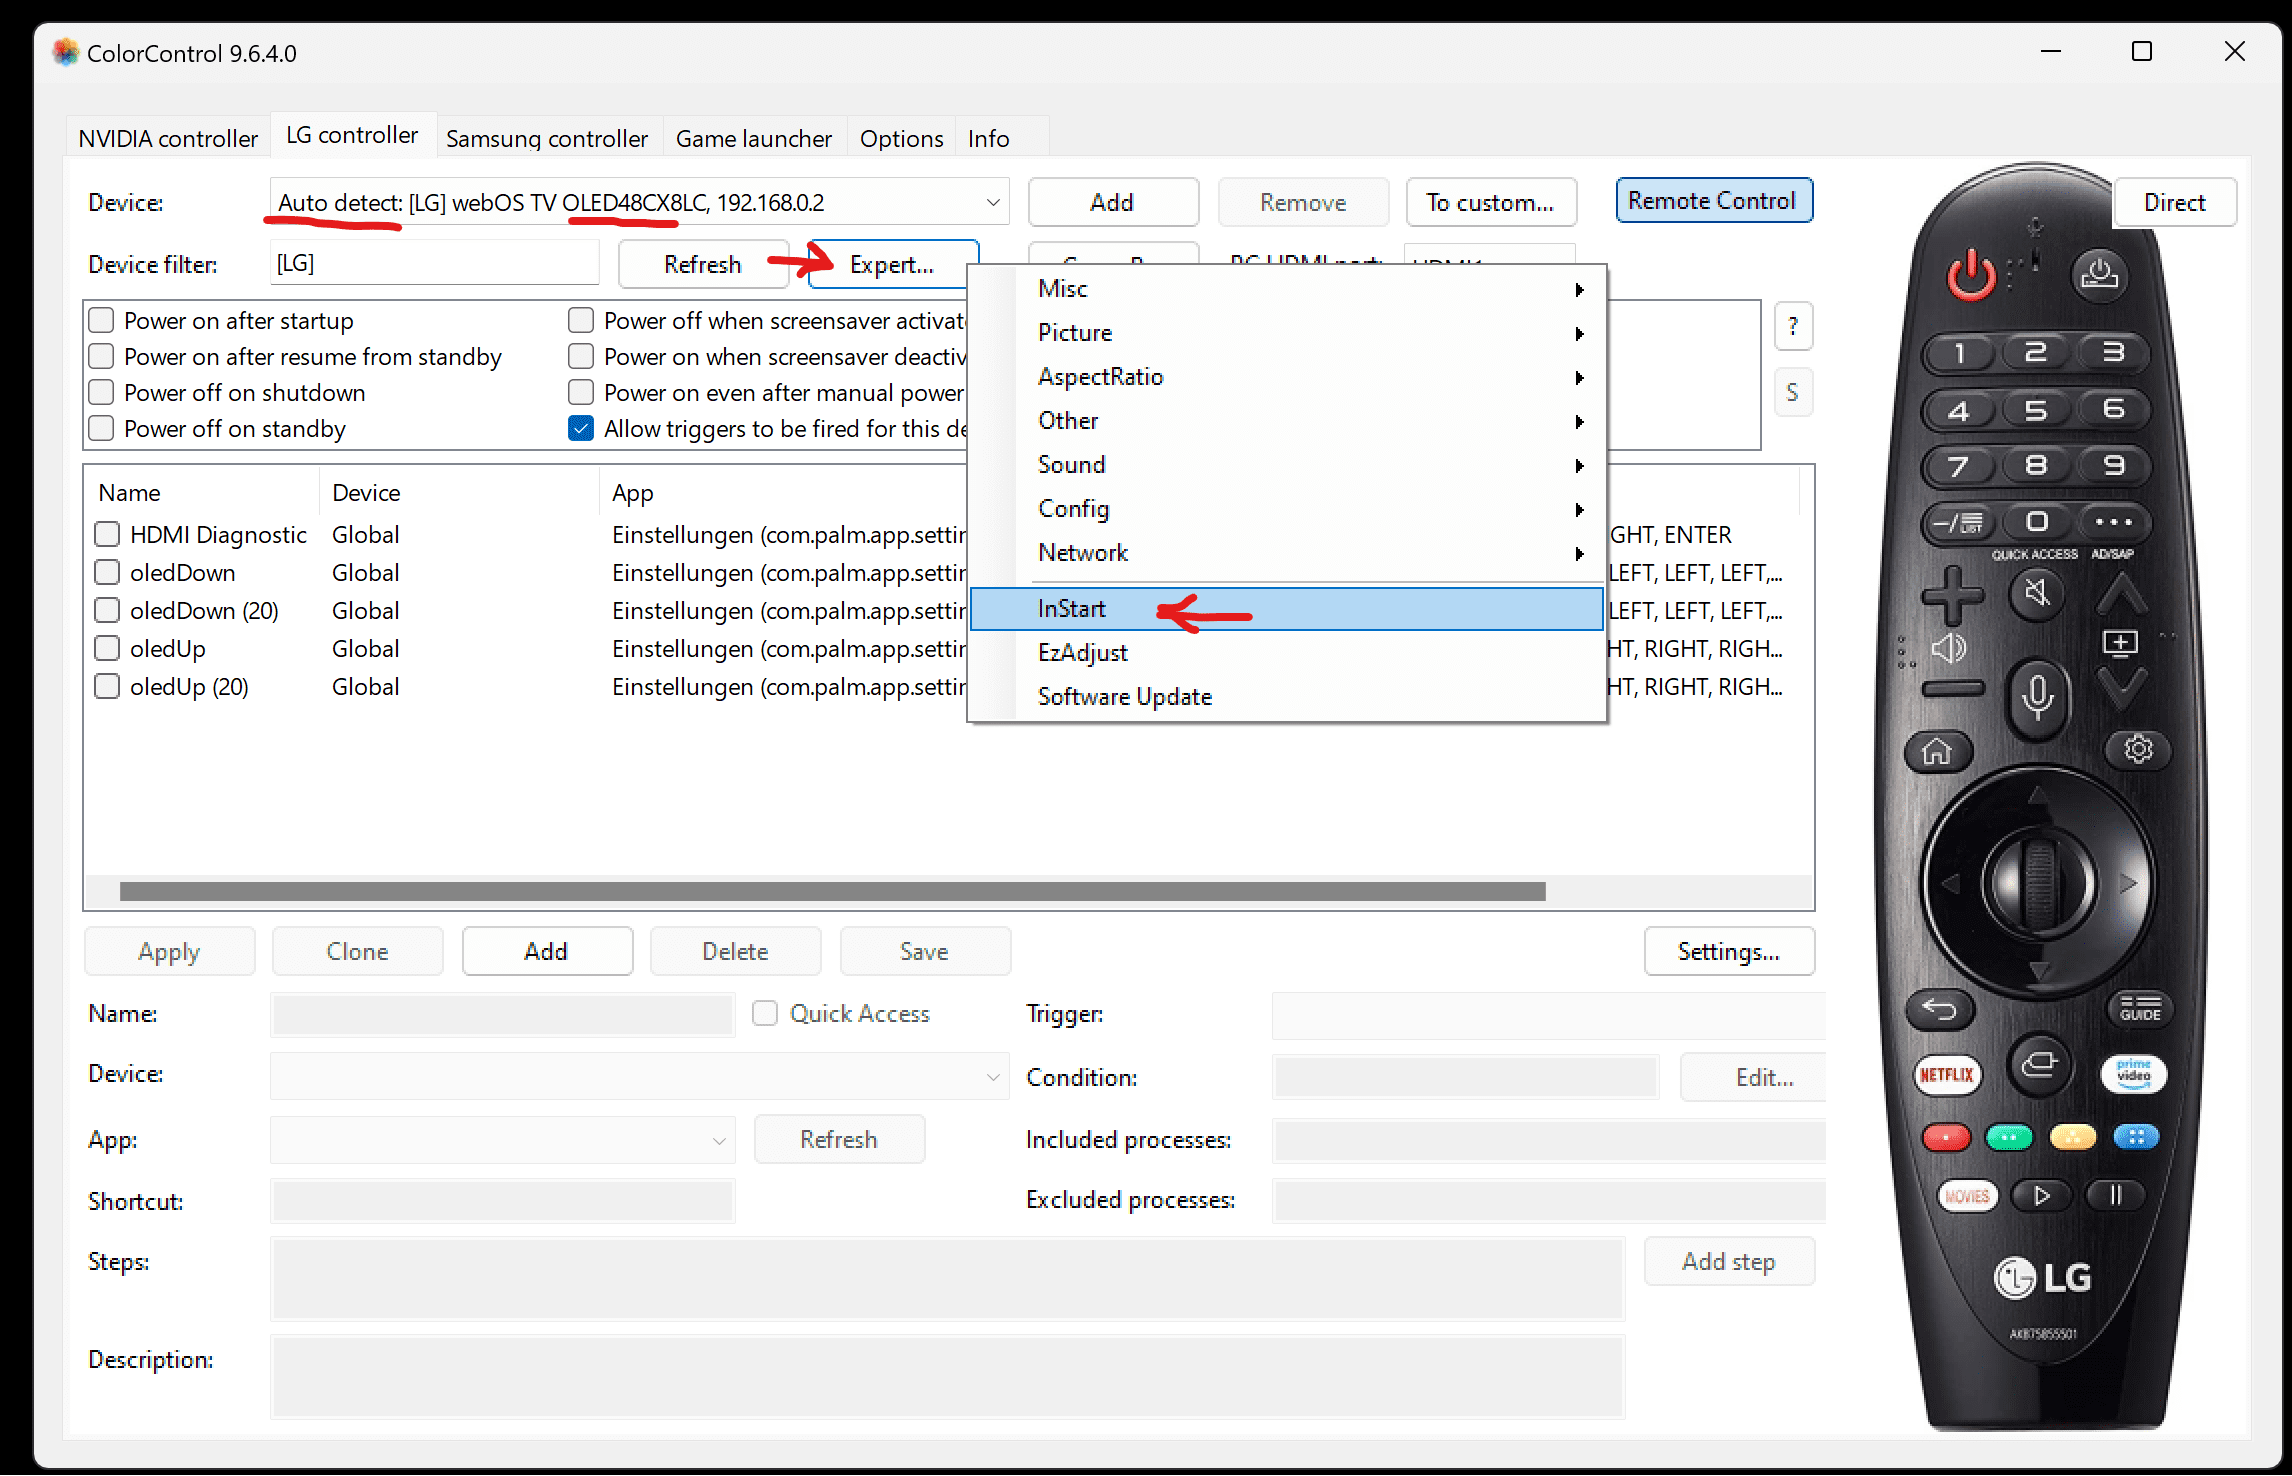The height and width of the screenshot is (1476, 2292).
Task: Switch to the NVIDIA controller tab
Action: 168,138
